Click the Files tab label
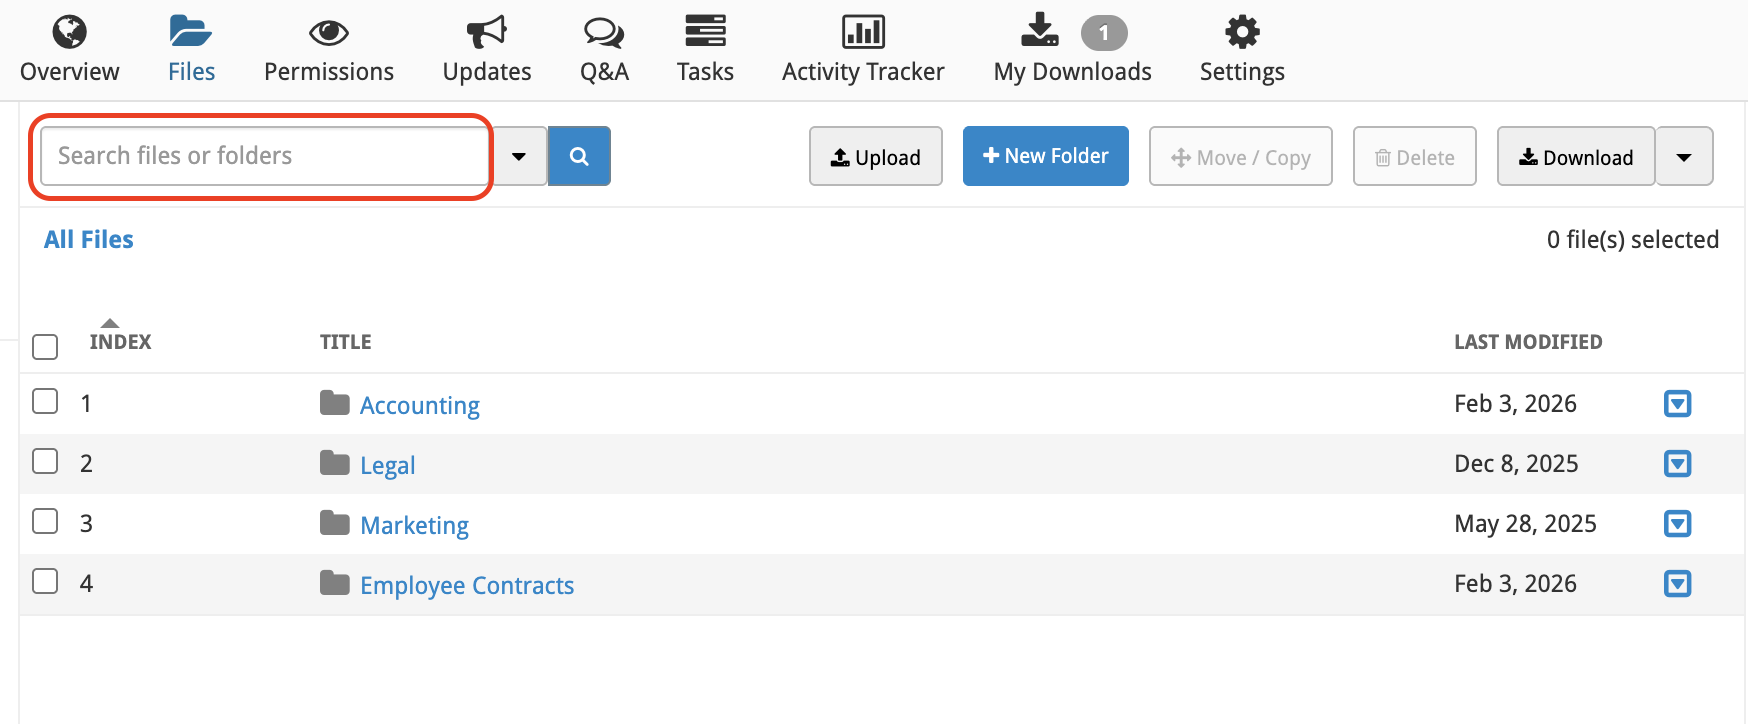 pos(191,72)
